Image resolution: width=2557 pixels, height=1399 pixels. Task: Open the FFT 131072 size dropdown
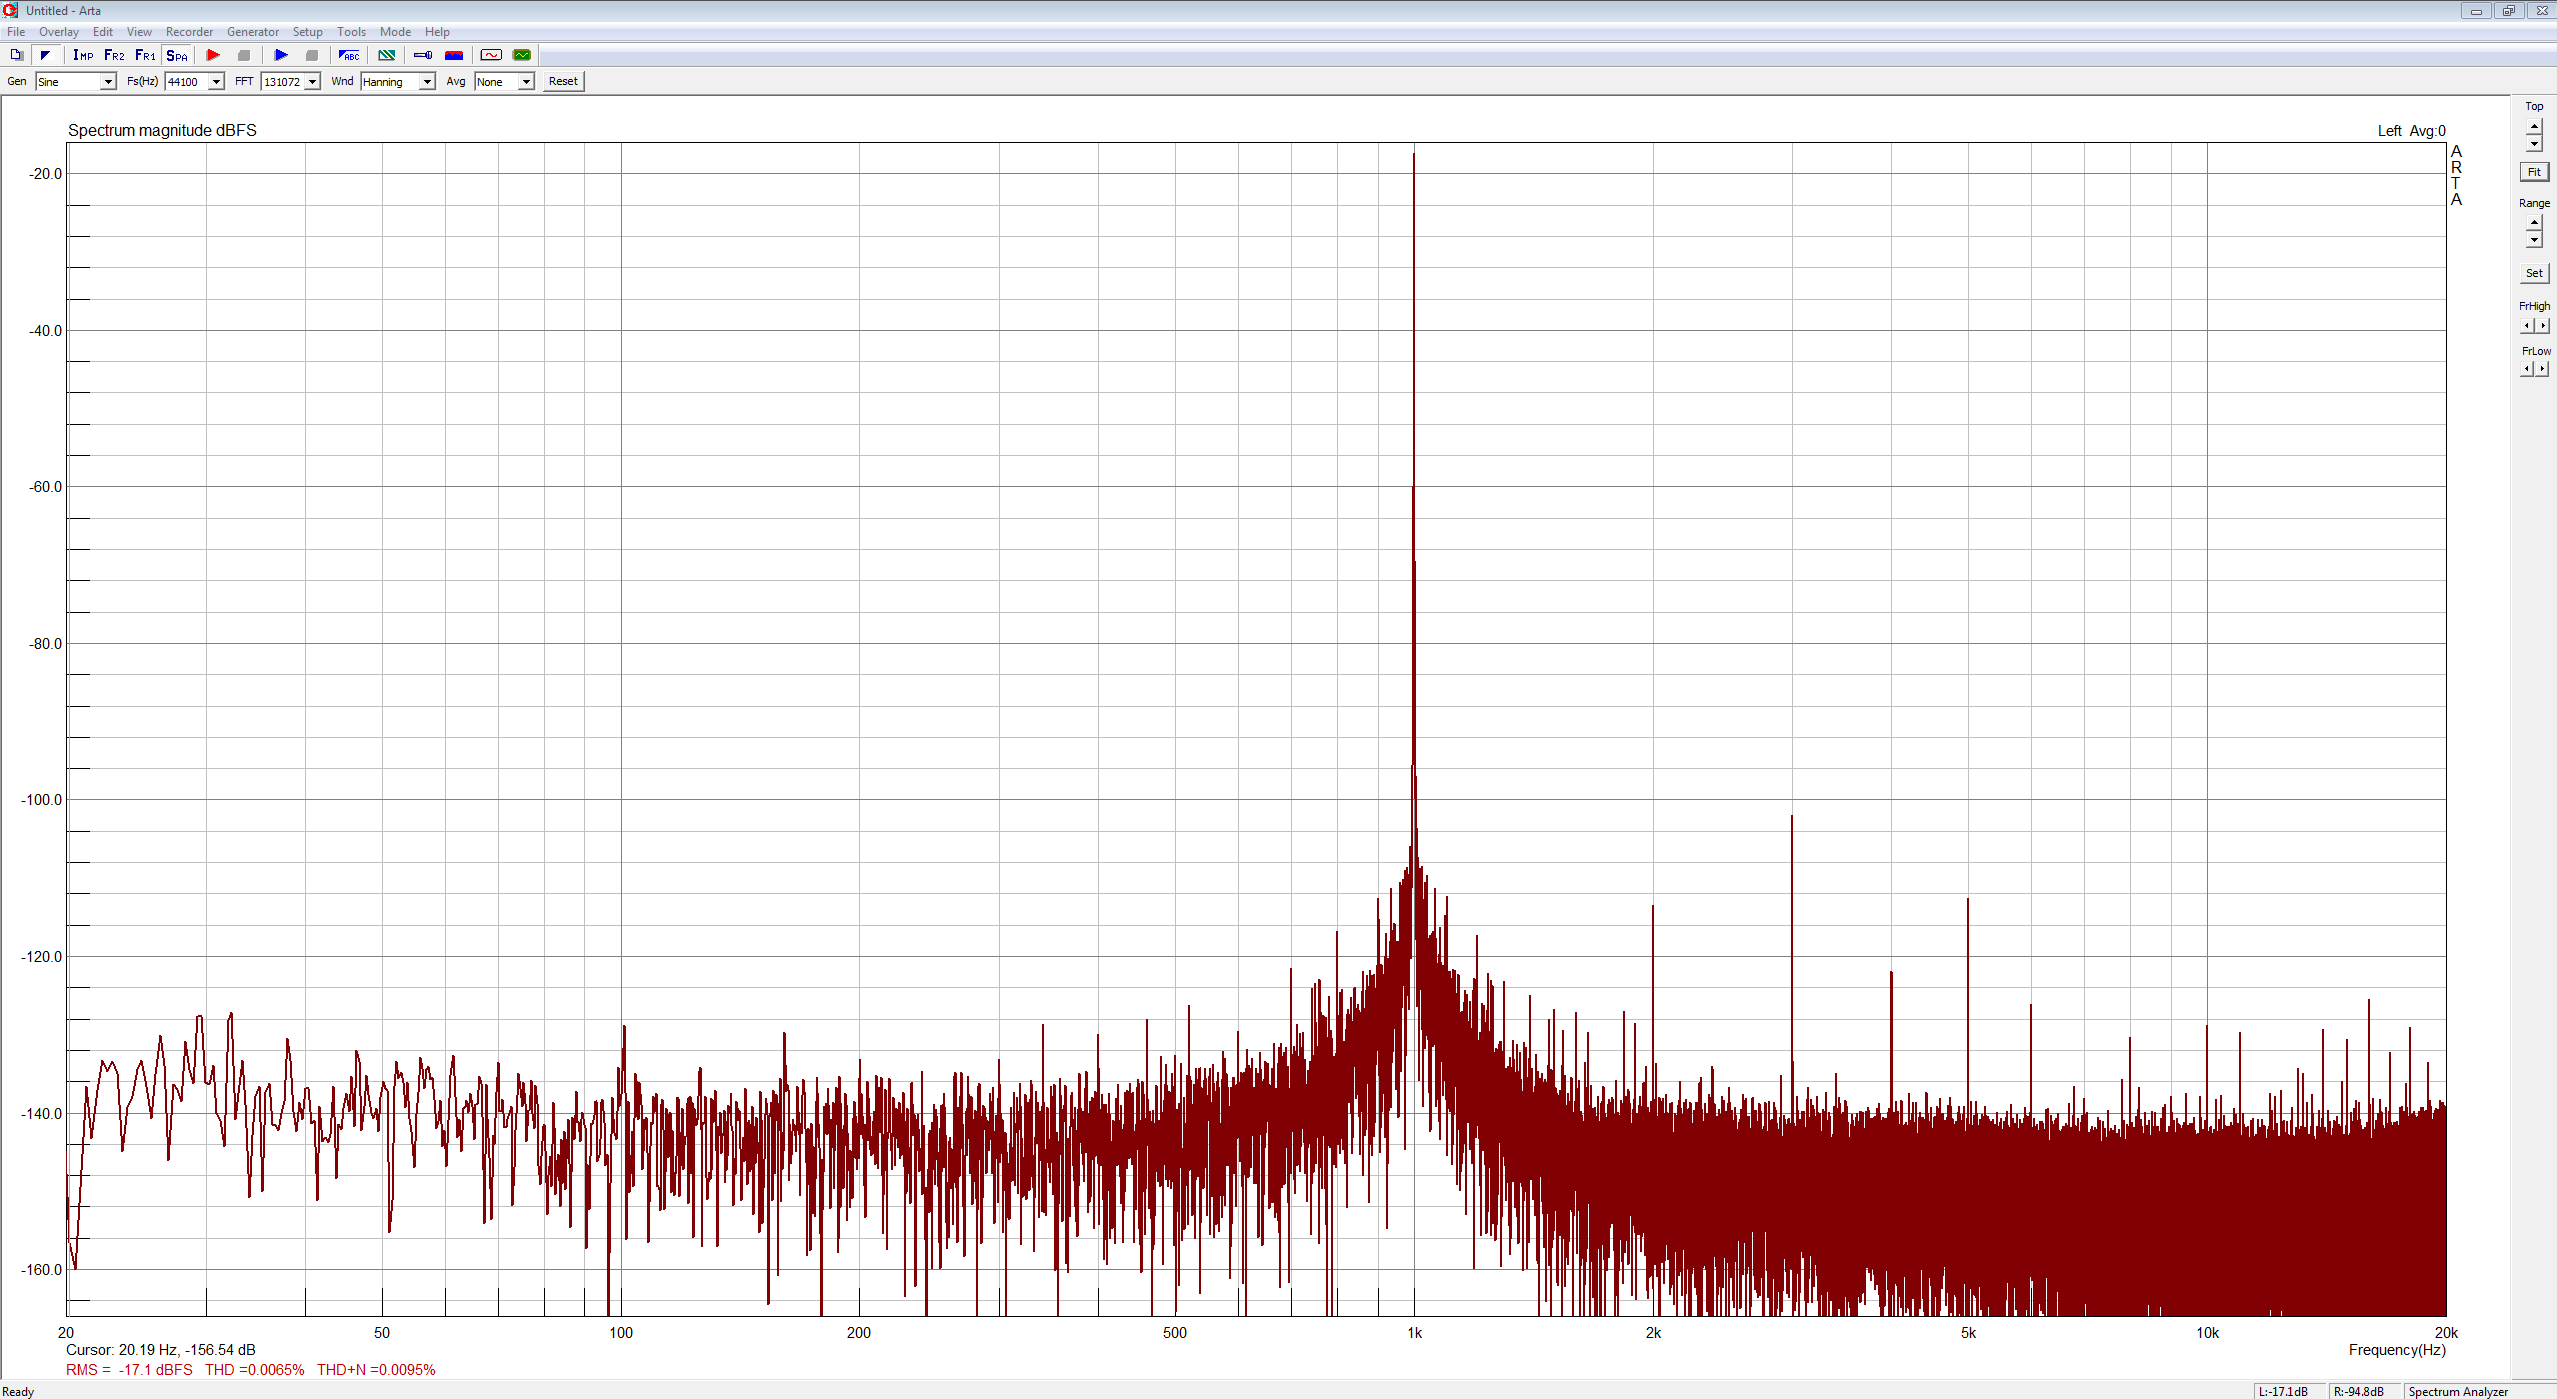pos(290,82)
